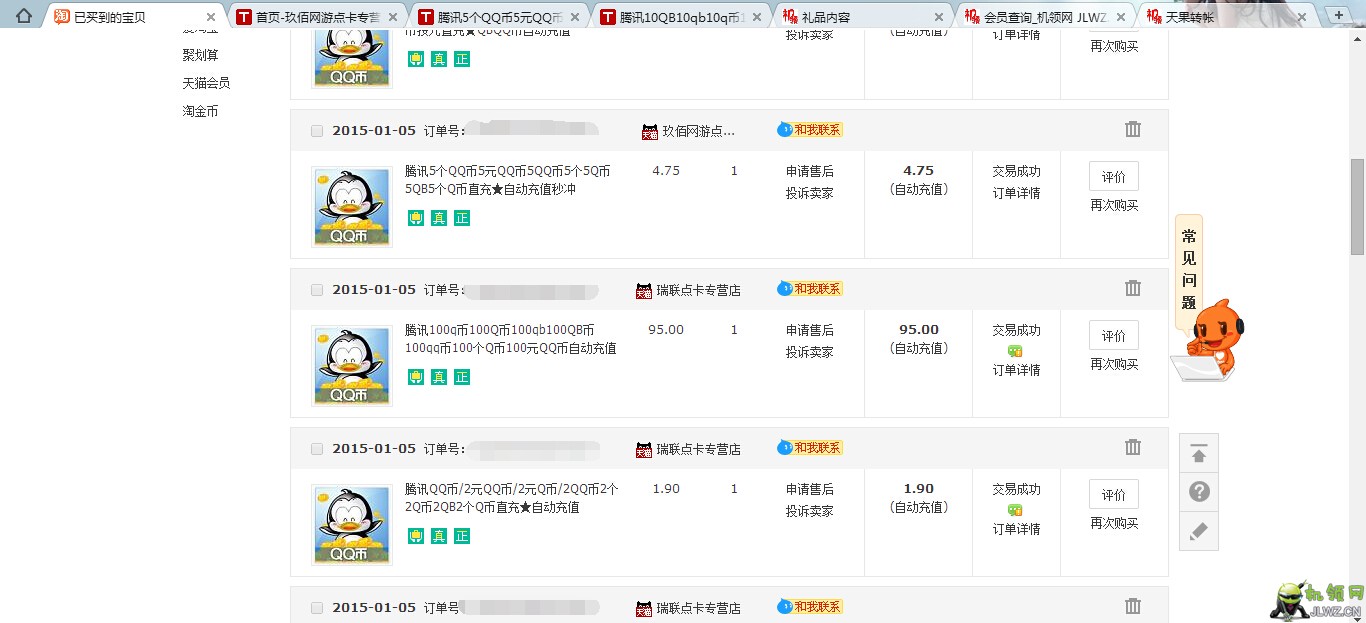Open the 聚划算 sidebar link
The height and width of the screenshot is (623, 1366).
click(200, 55)
